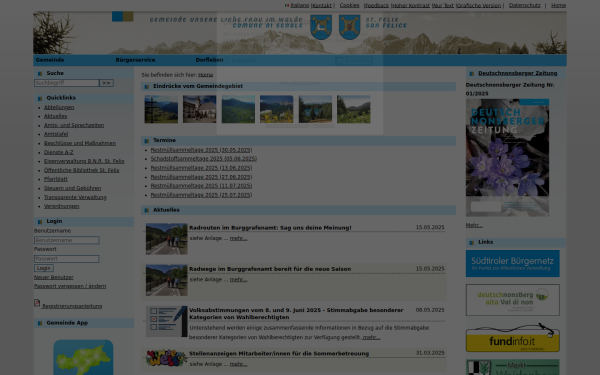Focus the Suchbegriff search field

coord(67,83)
